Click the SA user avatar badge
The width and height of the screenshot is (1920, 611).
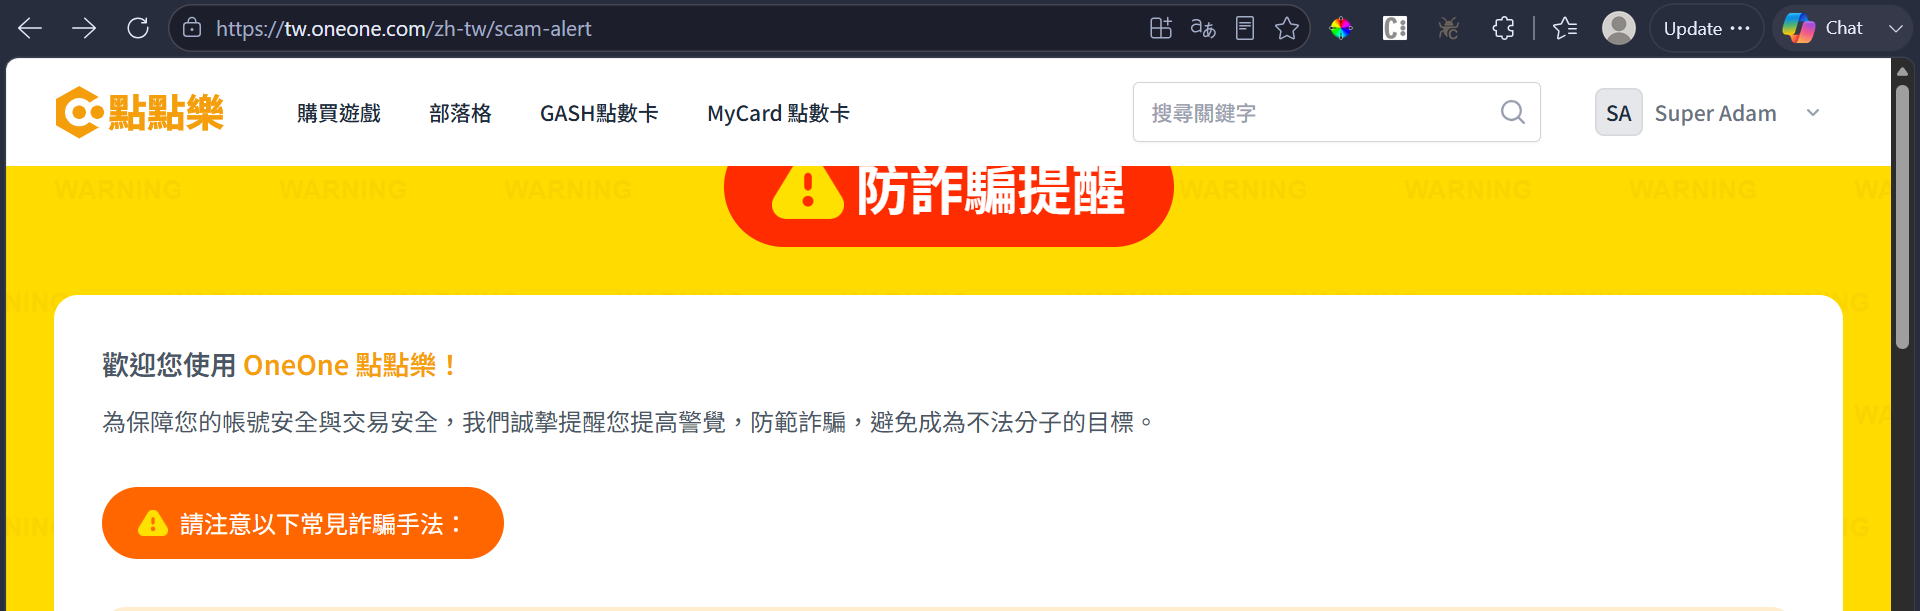(x=1619, y=112)
